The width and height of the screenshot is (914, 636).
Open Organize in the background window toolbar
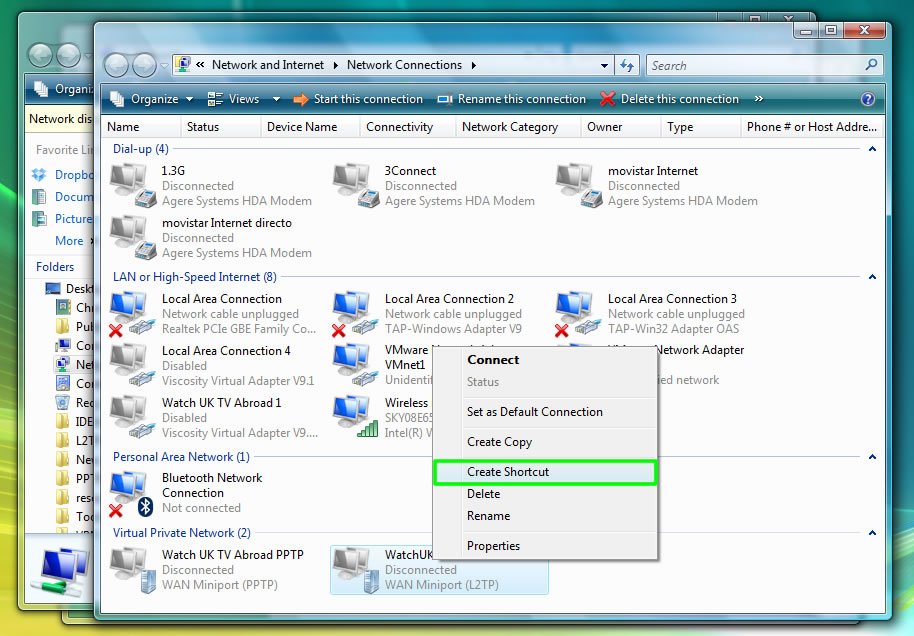(63, 89)
